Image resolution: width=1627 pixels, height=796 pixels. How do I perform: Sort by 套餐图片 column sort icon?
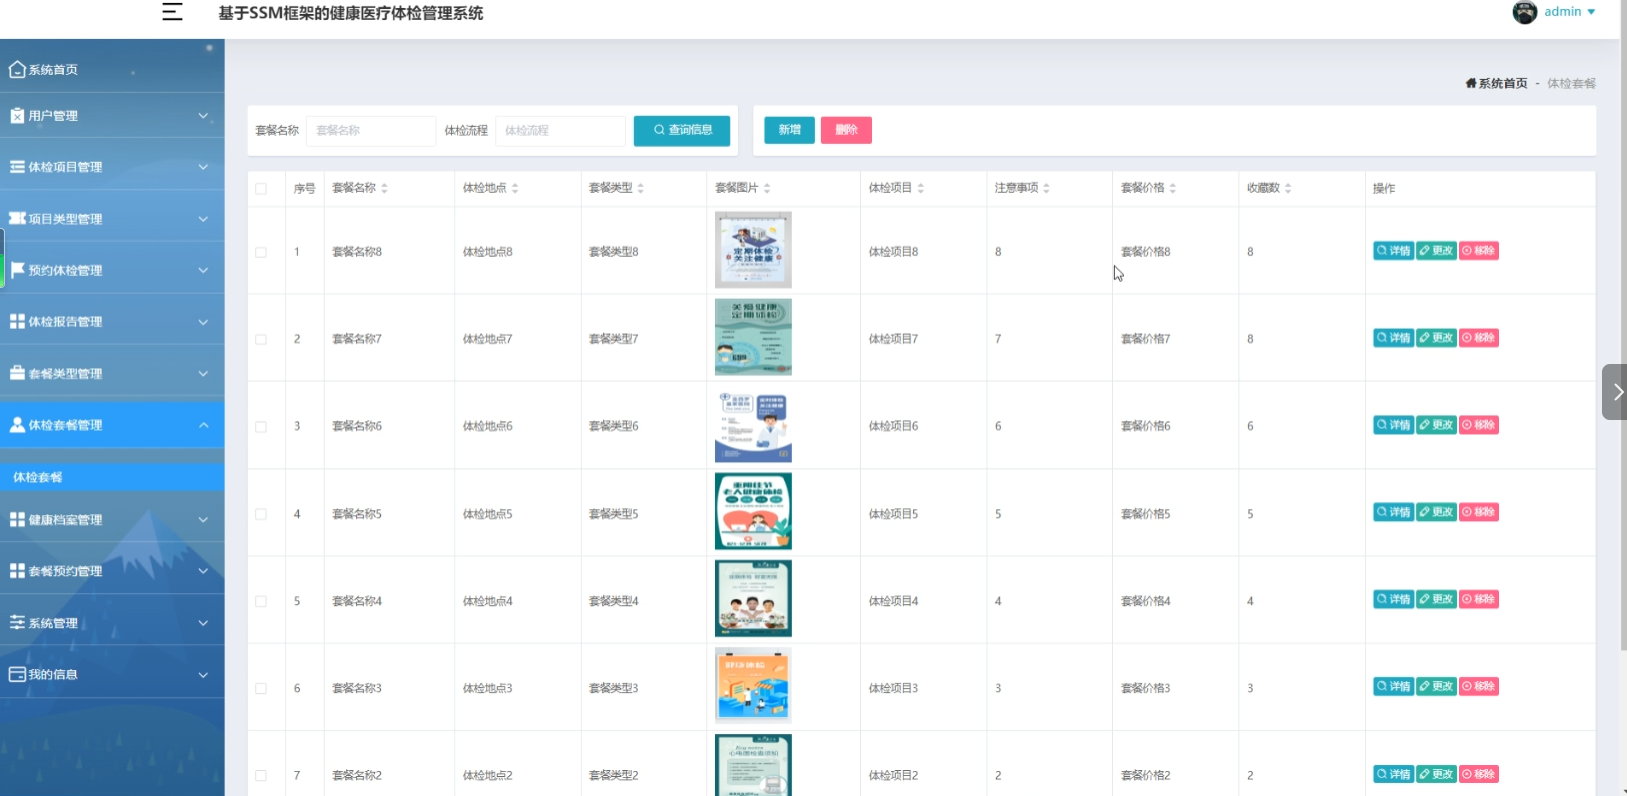click(x=767, y=188)
